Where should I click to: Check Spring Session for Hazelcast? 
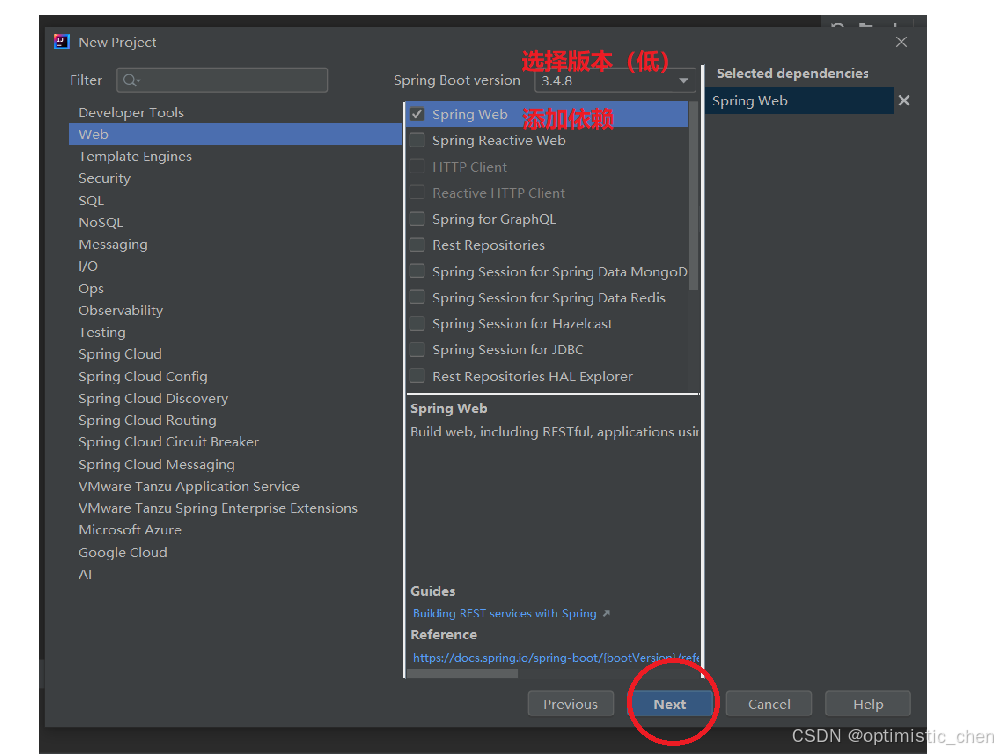[x=417, y=324]
